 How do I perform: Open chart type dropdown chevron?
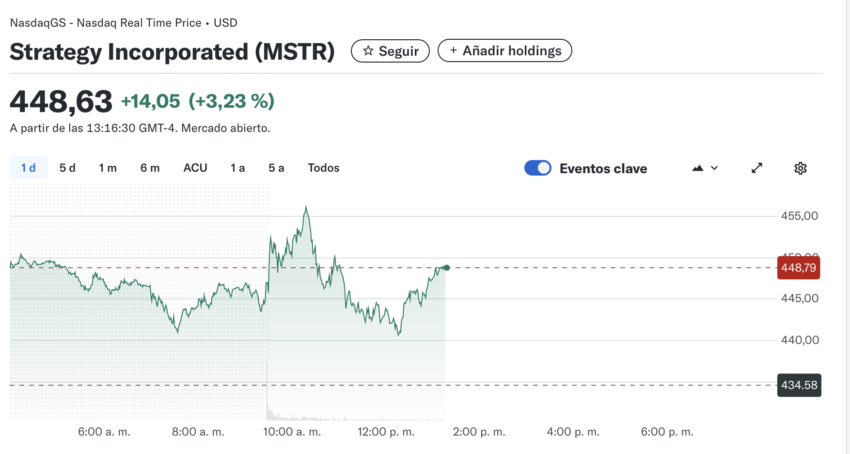click(714, 168)
